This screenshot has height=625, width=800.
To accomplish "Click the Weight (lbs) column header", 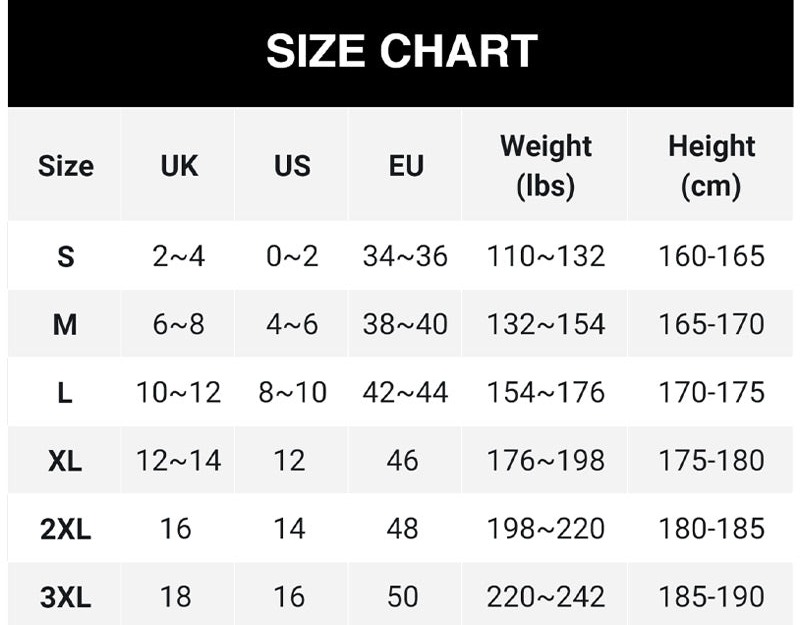I will click(546, 166).
